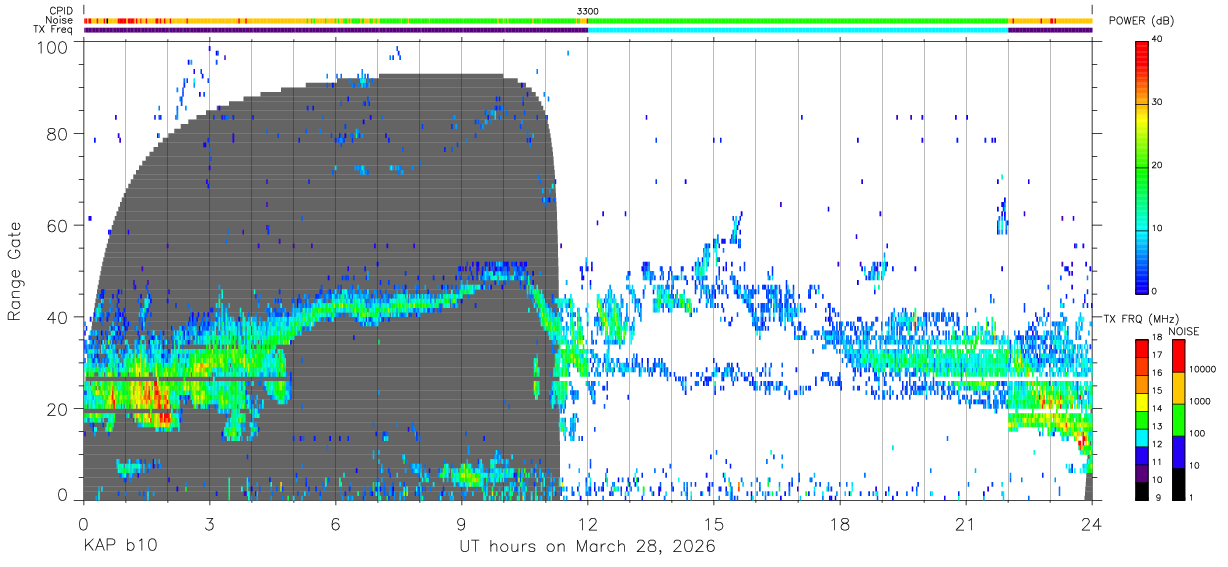The width and height of the screenshot is (1228, 567).
Task: Select the 'Range Gate' y-axis label
Action: click(15, 270)
